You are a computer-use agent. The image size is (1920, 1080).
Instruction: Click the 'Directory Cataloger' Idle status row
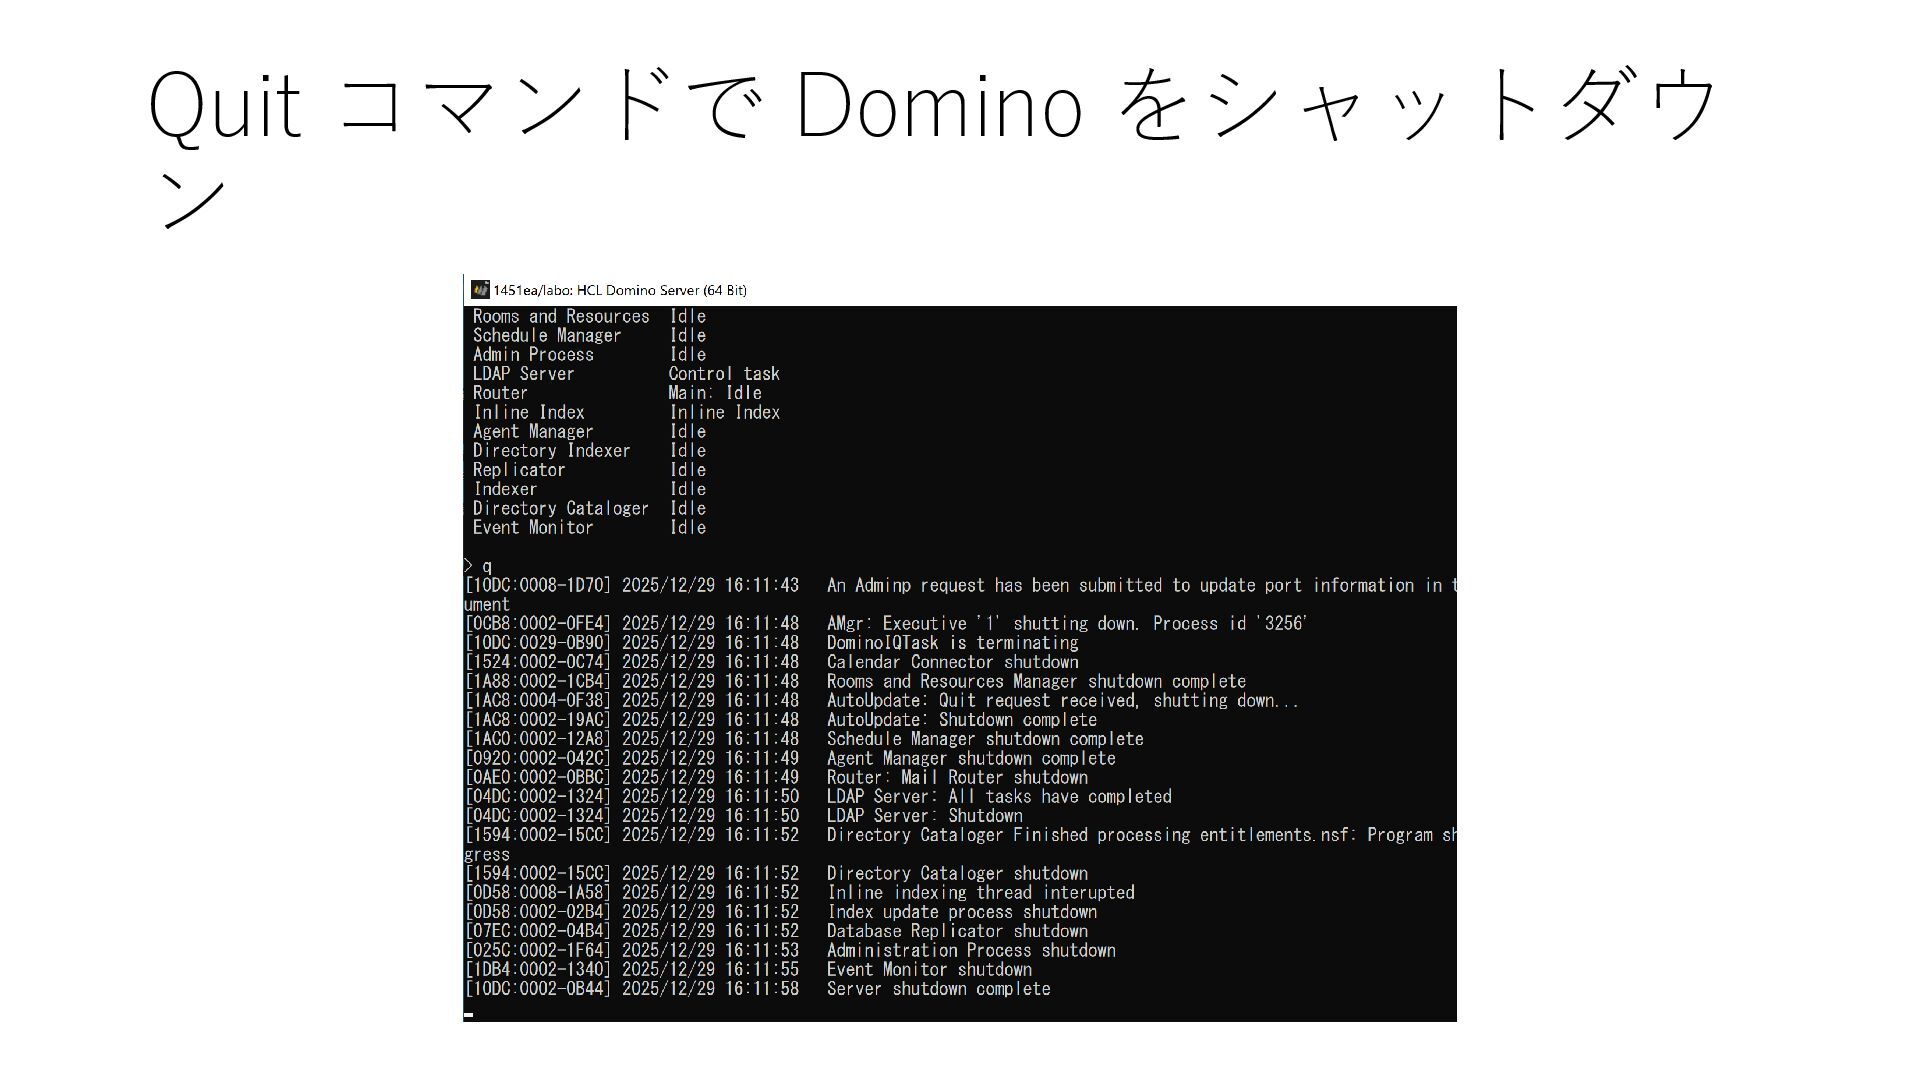coord(589,508)
